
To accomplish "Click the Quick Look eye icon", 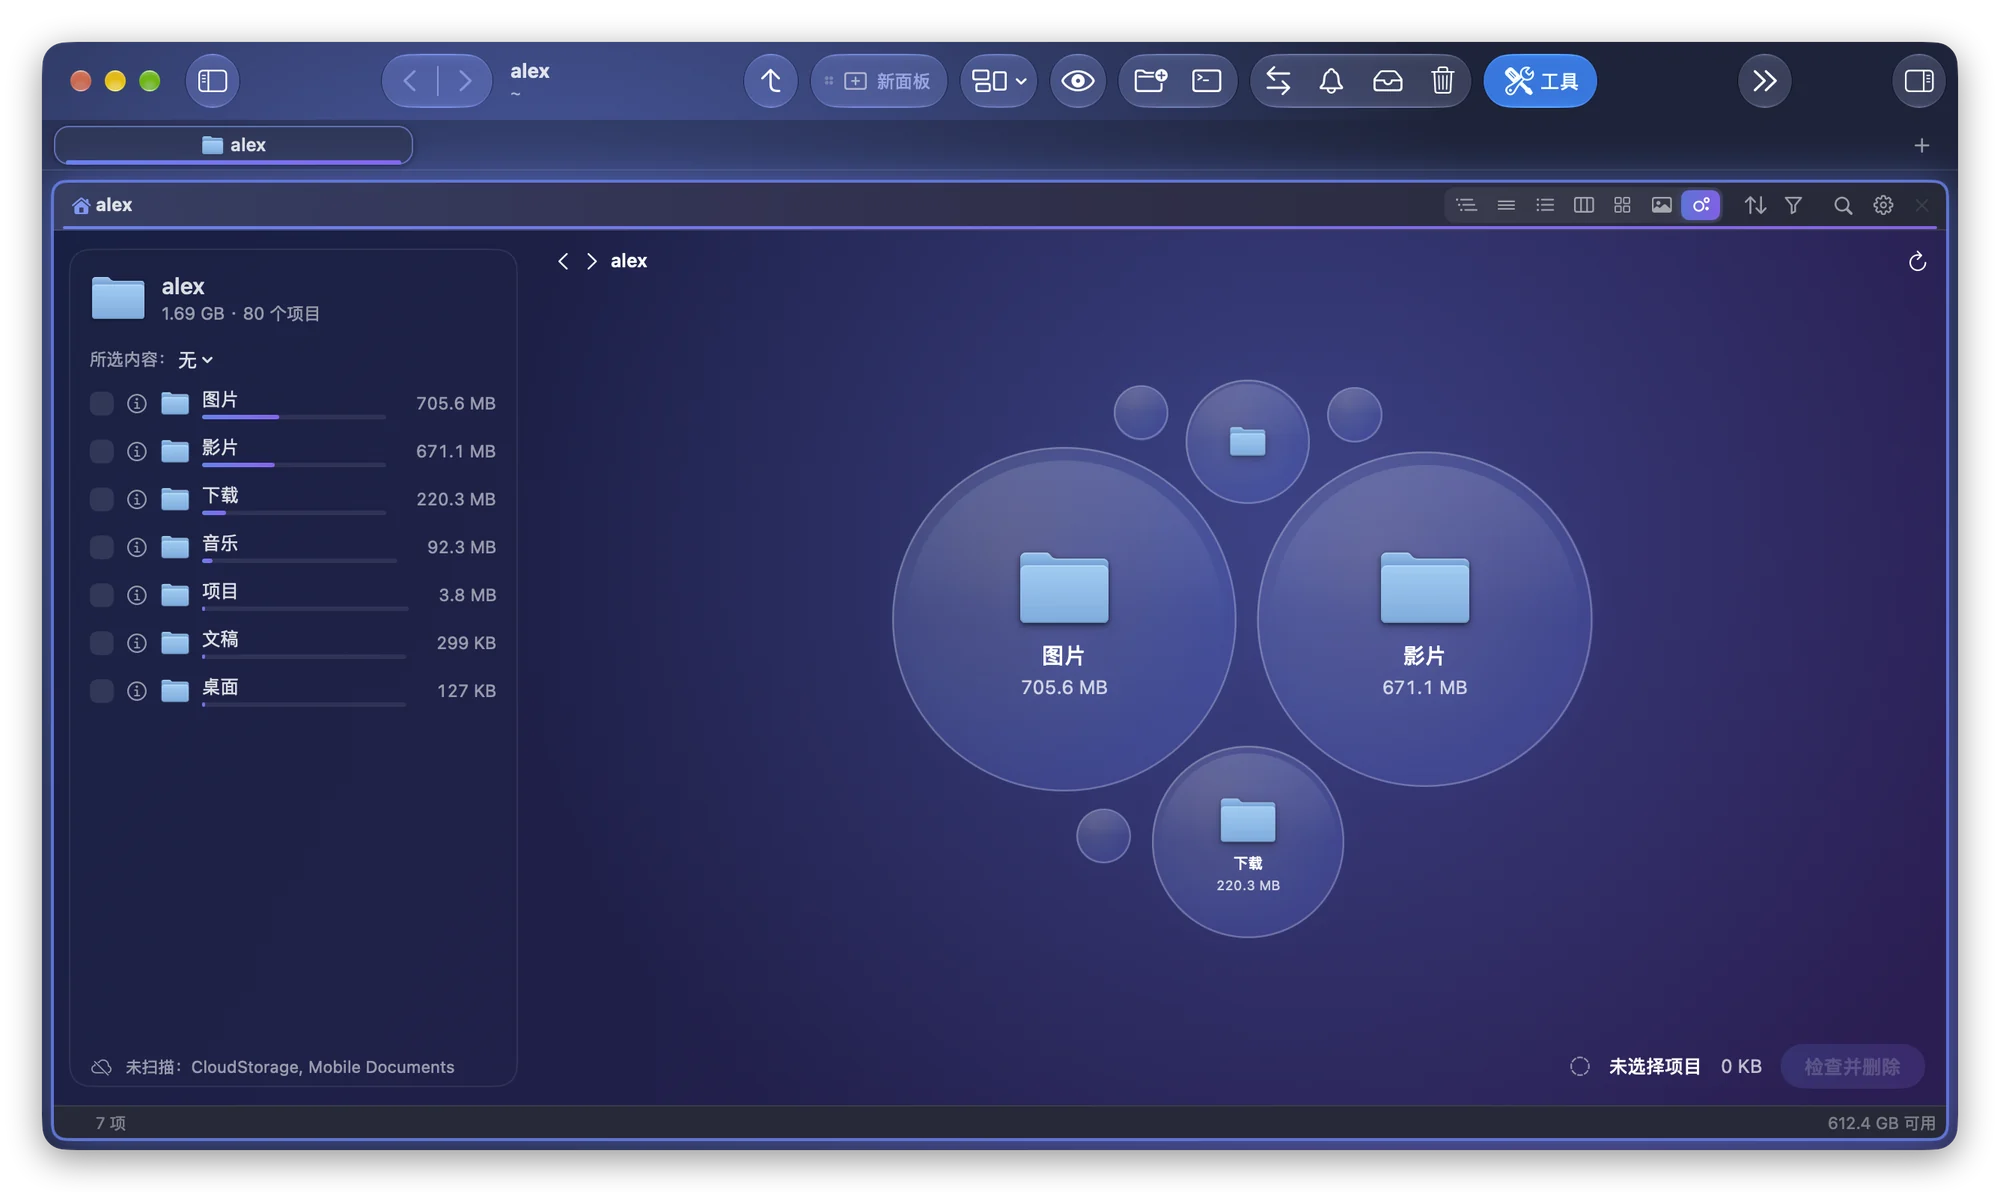I will (x=1077, y=81).
